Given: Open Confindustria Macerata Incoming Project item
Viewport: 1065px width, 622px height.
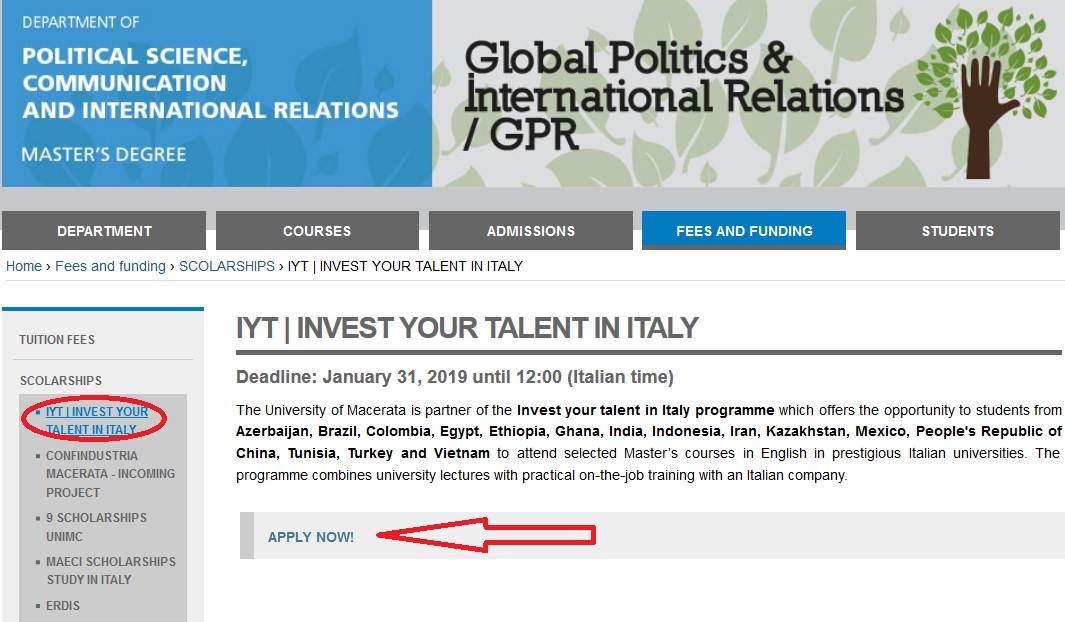Looking at the screenshot, I should [x=110, y=474].
